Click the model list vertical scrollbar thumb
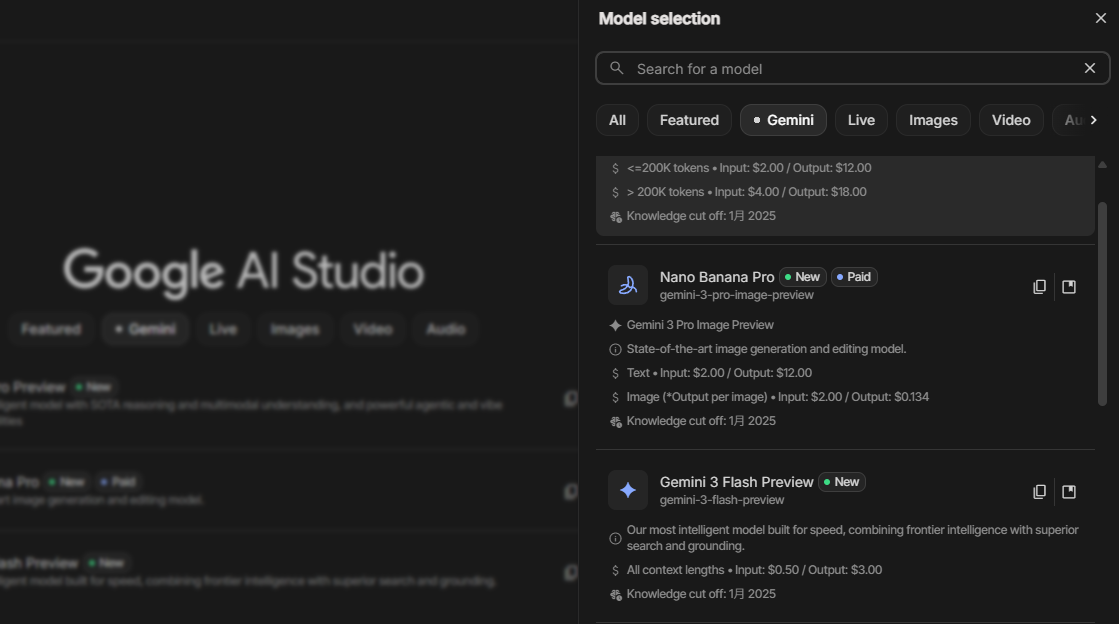Viewport: 1119px width, 624px height. [1102, 300]
